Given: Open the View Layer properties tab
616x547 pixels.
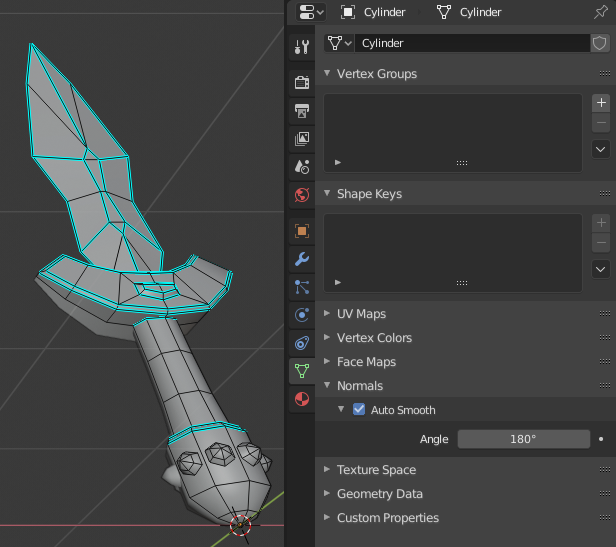Looking at the screenshot, I should (302, 139).
